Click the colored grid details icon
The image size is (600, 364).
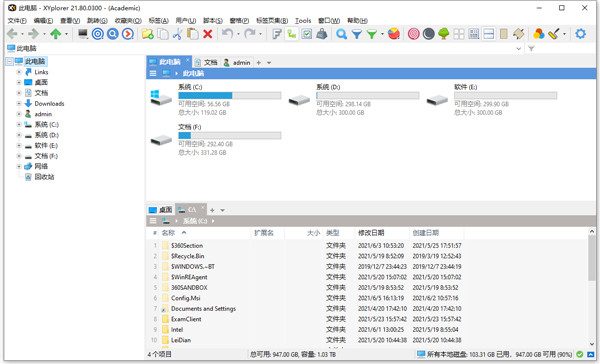[x=474, y=34]
